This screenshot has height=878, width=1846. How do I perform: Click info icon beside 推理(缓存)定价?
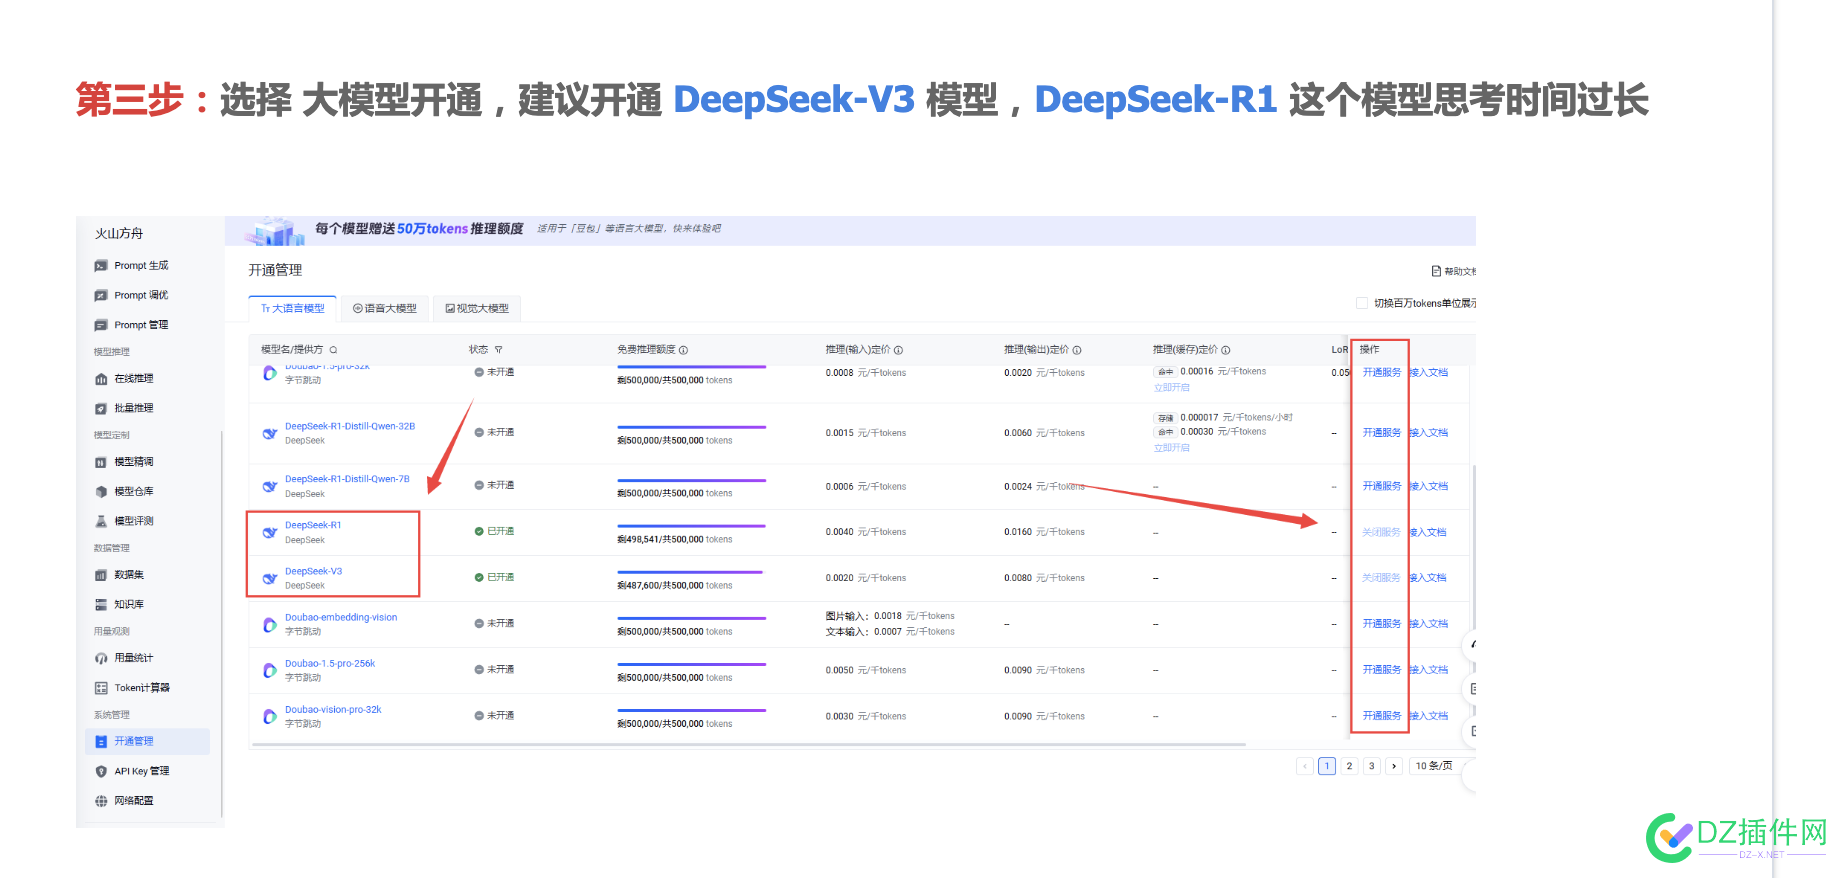click(1225, 350)
